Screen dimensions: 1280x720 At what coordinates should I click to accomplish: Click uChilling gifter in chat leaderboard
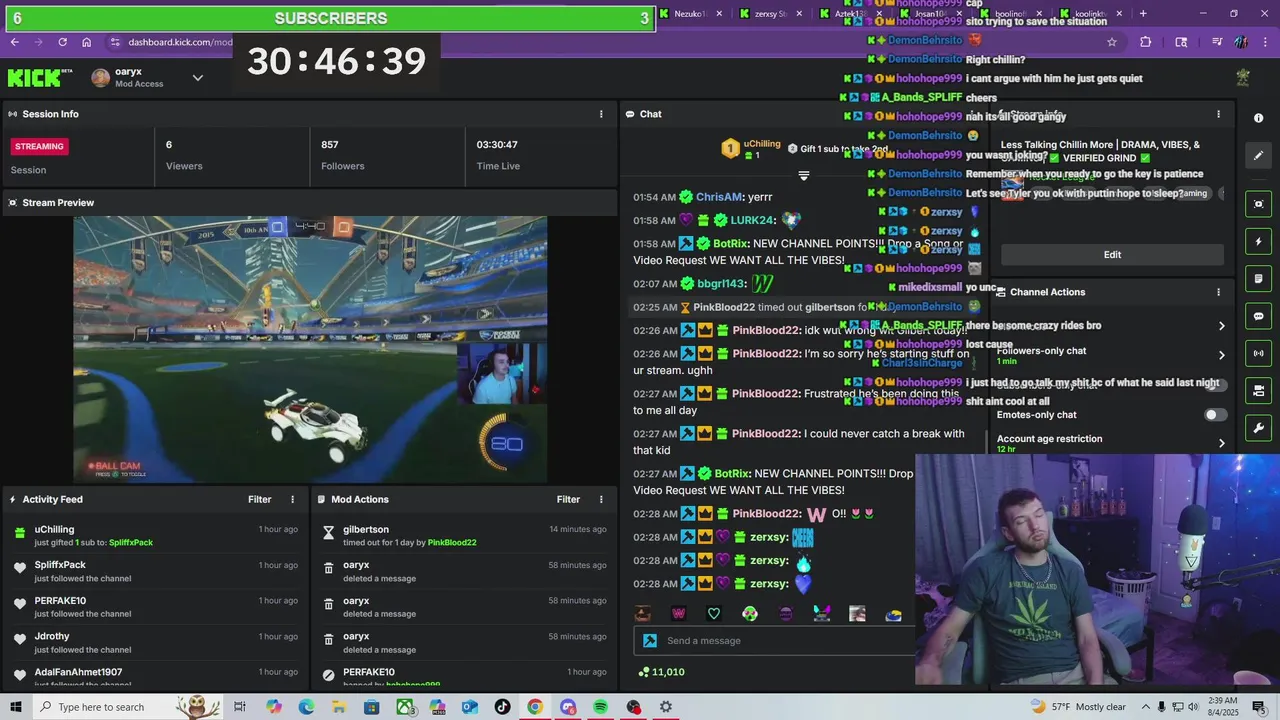(x=762, y=144)
